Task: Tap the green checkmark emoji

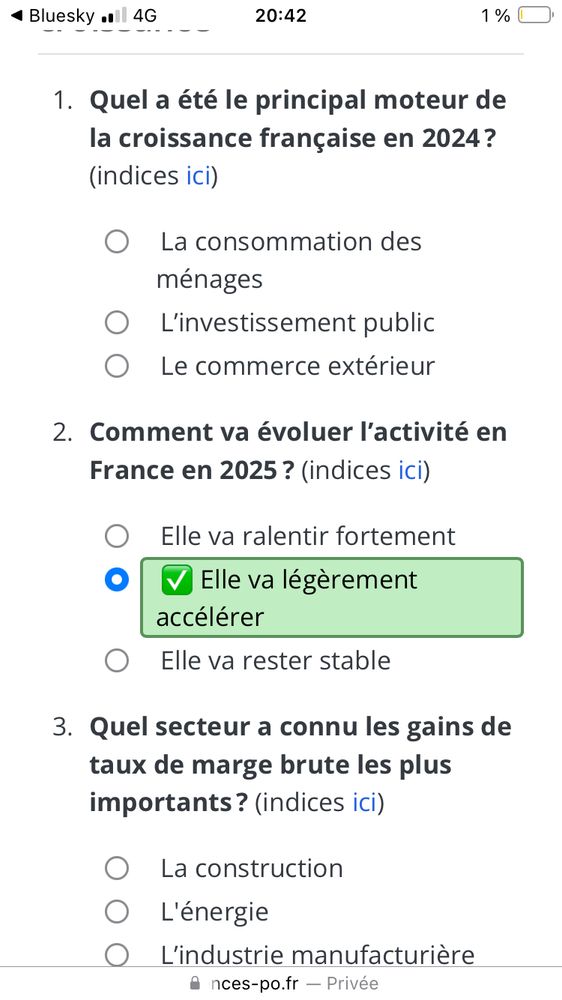Action: pyautogui.click(x=177, y=581)
